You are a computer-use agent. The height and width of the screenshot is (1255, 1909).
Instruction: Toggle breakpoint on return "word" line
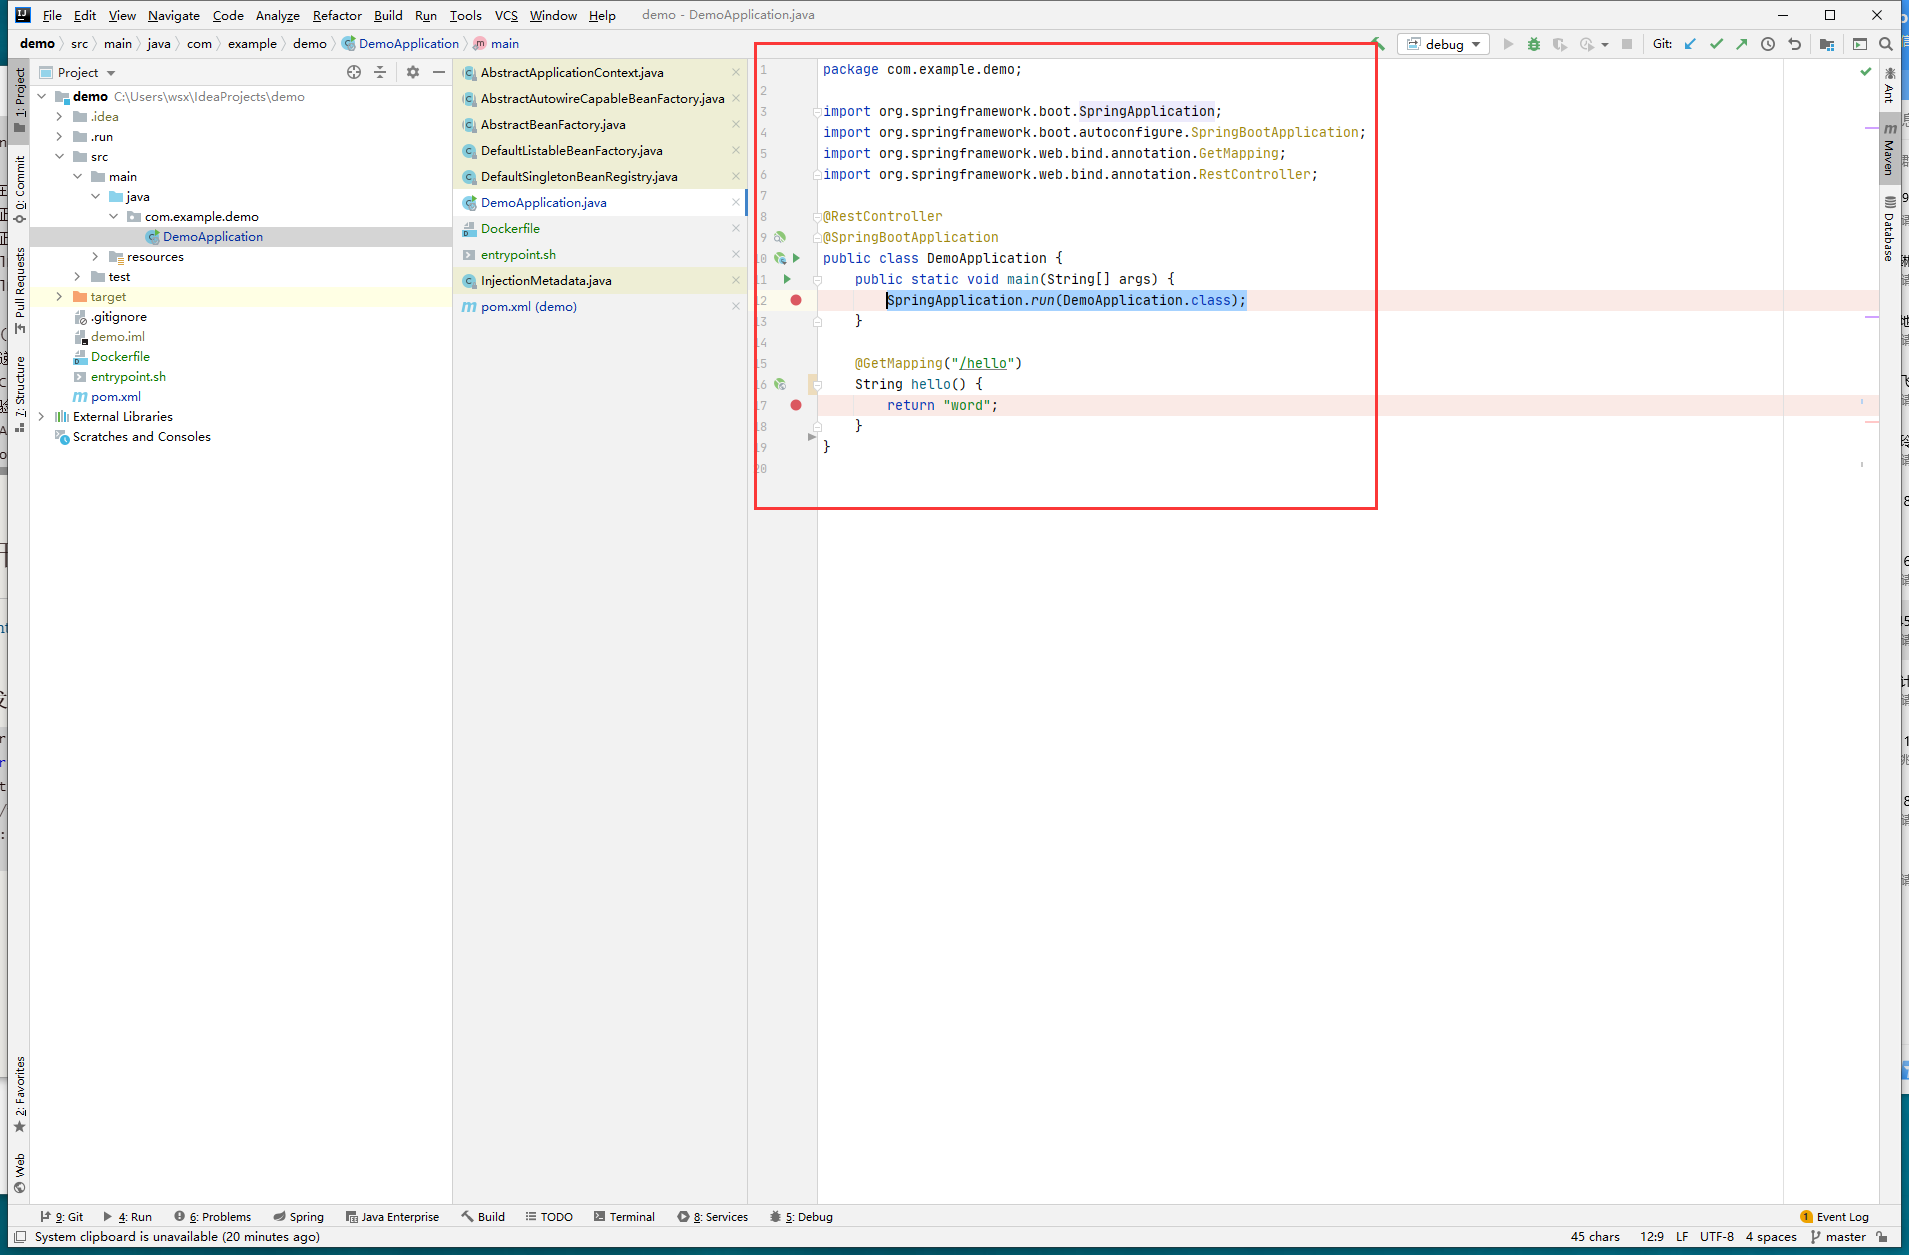point(796,405)
